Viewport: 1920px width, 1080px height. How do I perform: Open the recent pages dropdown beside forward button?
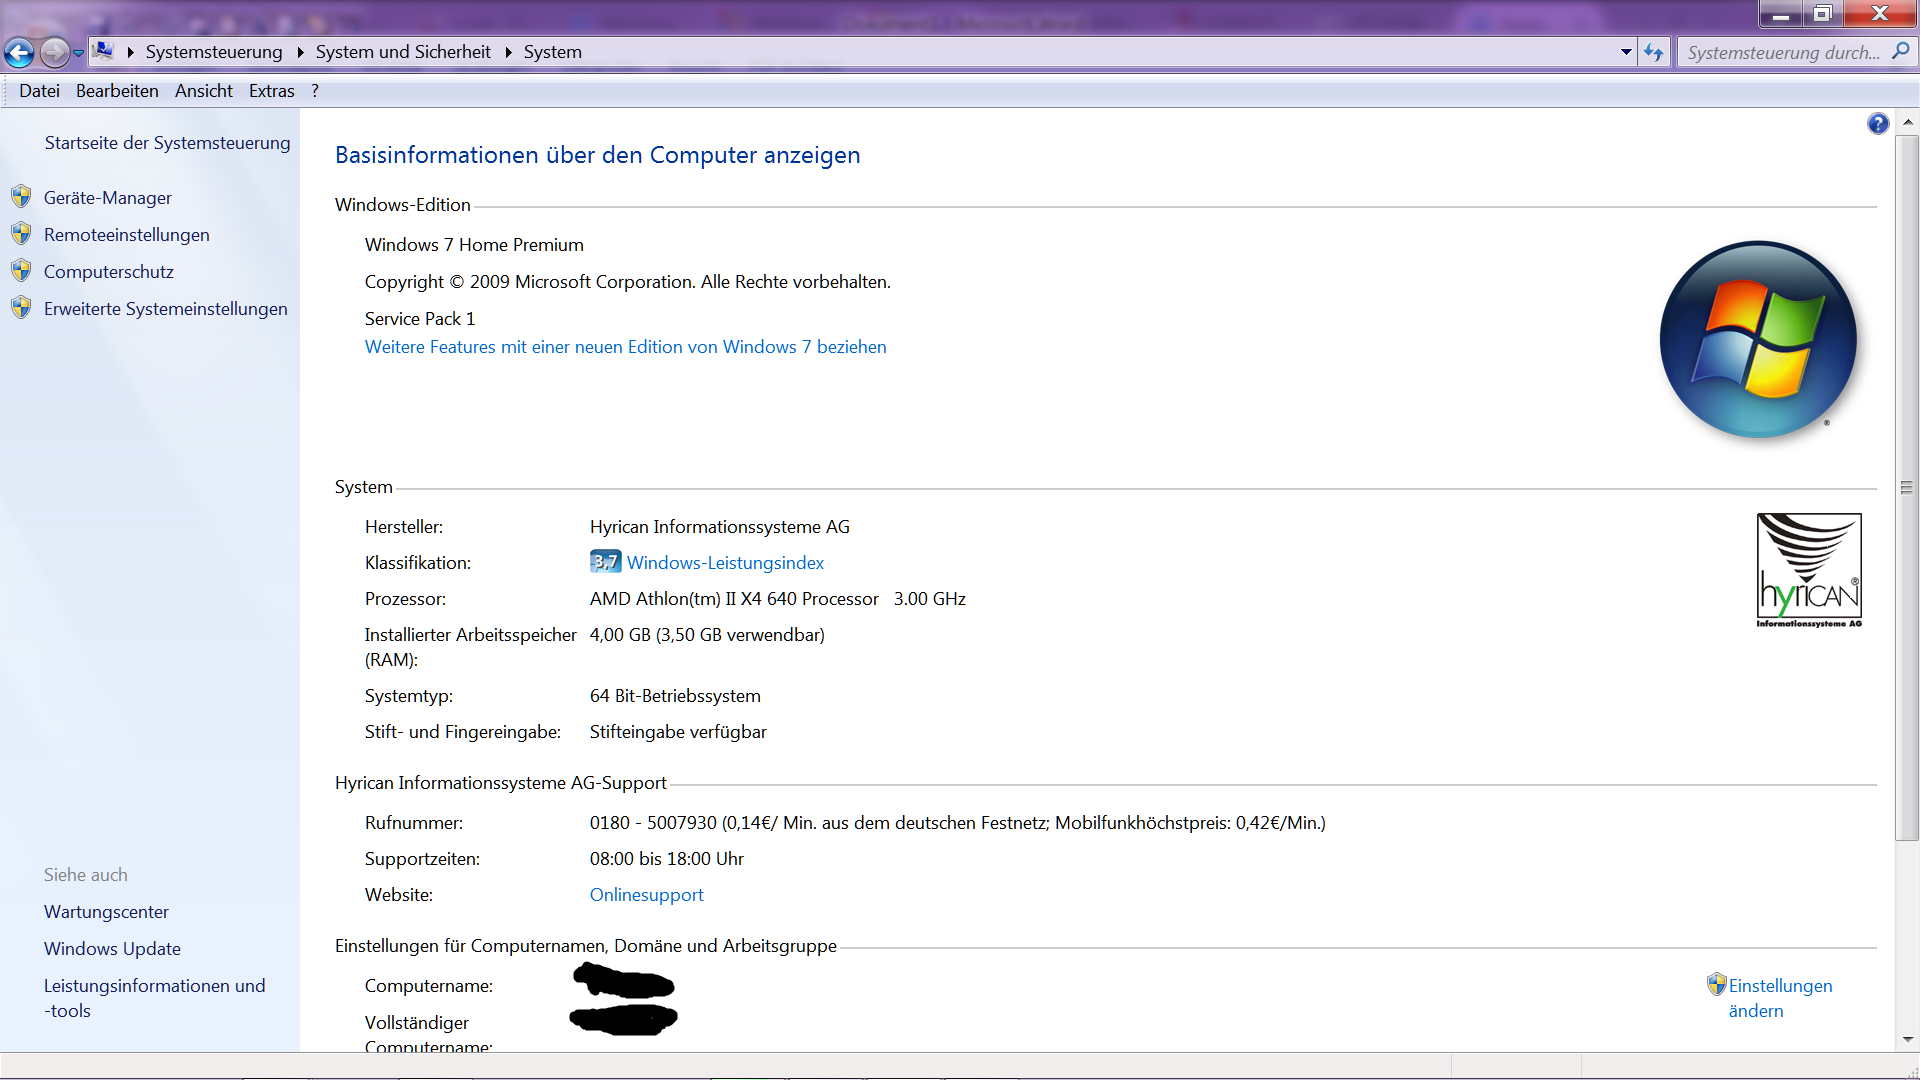pos(78,53)
